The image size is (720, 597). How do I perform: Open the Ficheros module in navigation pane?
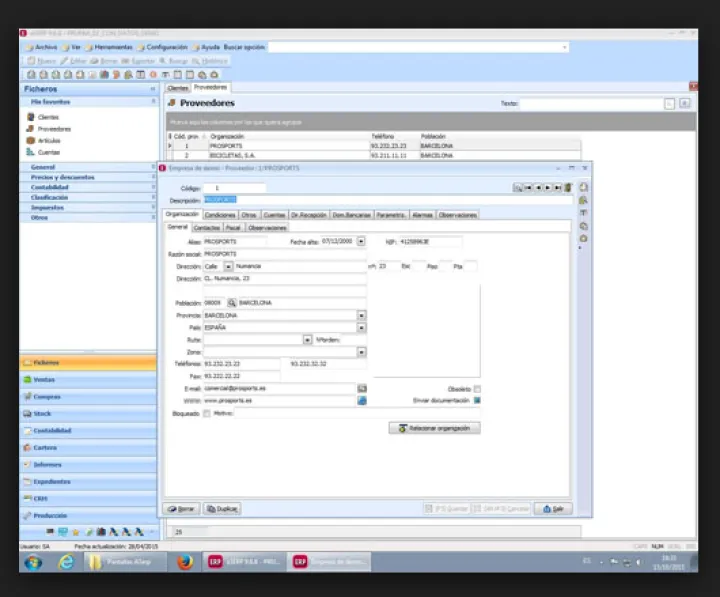pos(88,363)
